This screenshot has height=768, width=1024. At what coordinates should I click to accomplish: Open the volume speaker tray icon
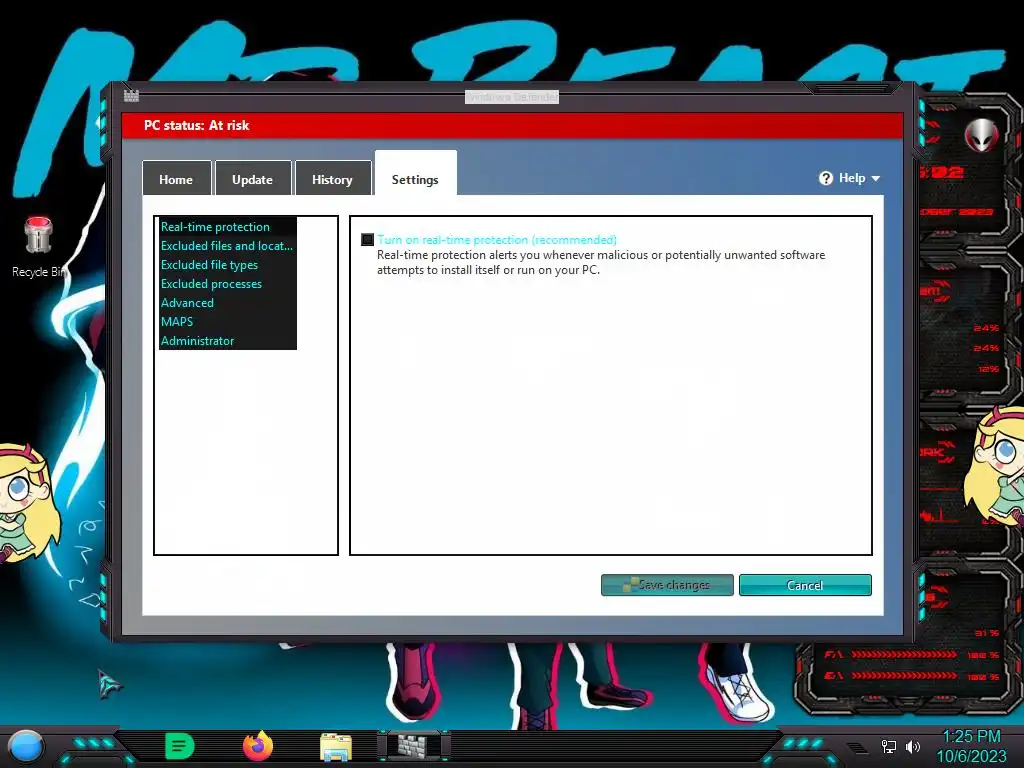pyautogui.click(x=913, y=746)
